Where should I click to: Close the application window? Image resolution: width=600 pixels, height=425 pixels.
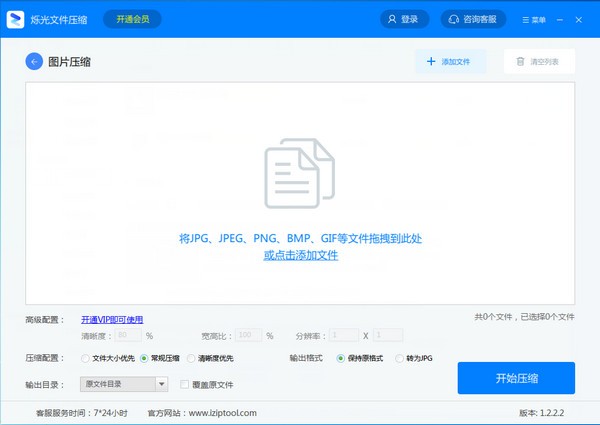[x=579, y=20]
